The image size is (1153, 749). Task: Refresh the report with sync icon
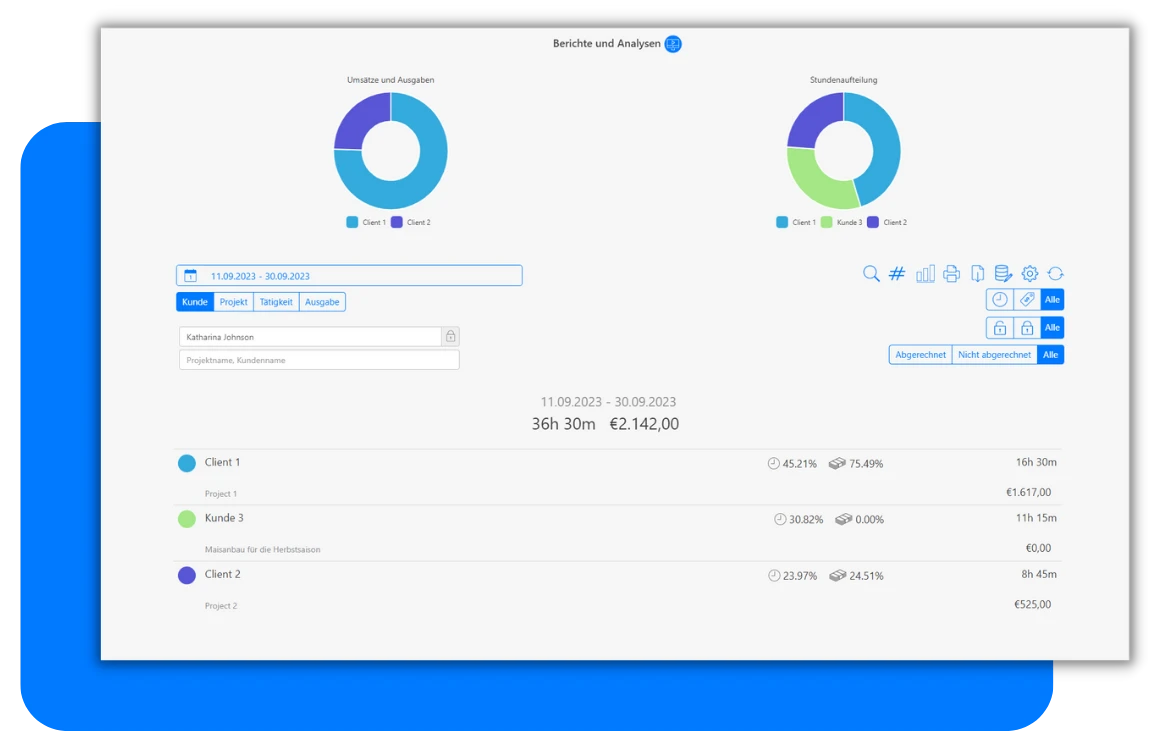pos(1056,274)
